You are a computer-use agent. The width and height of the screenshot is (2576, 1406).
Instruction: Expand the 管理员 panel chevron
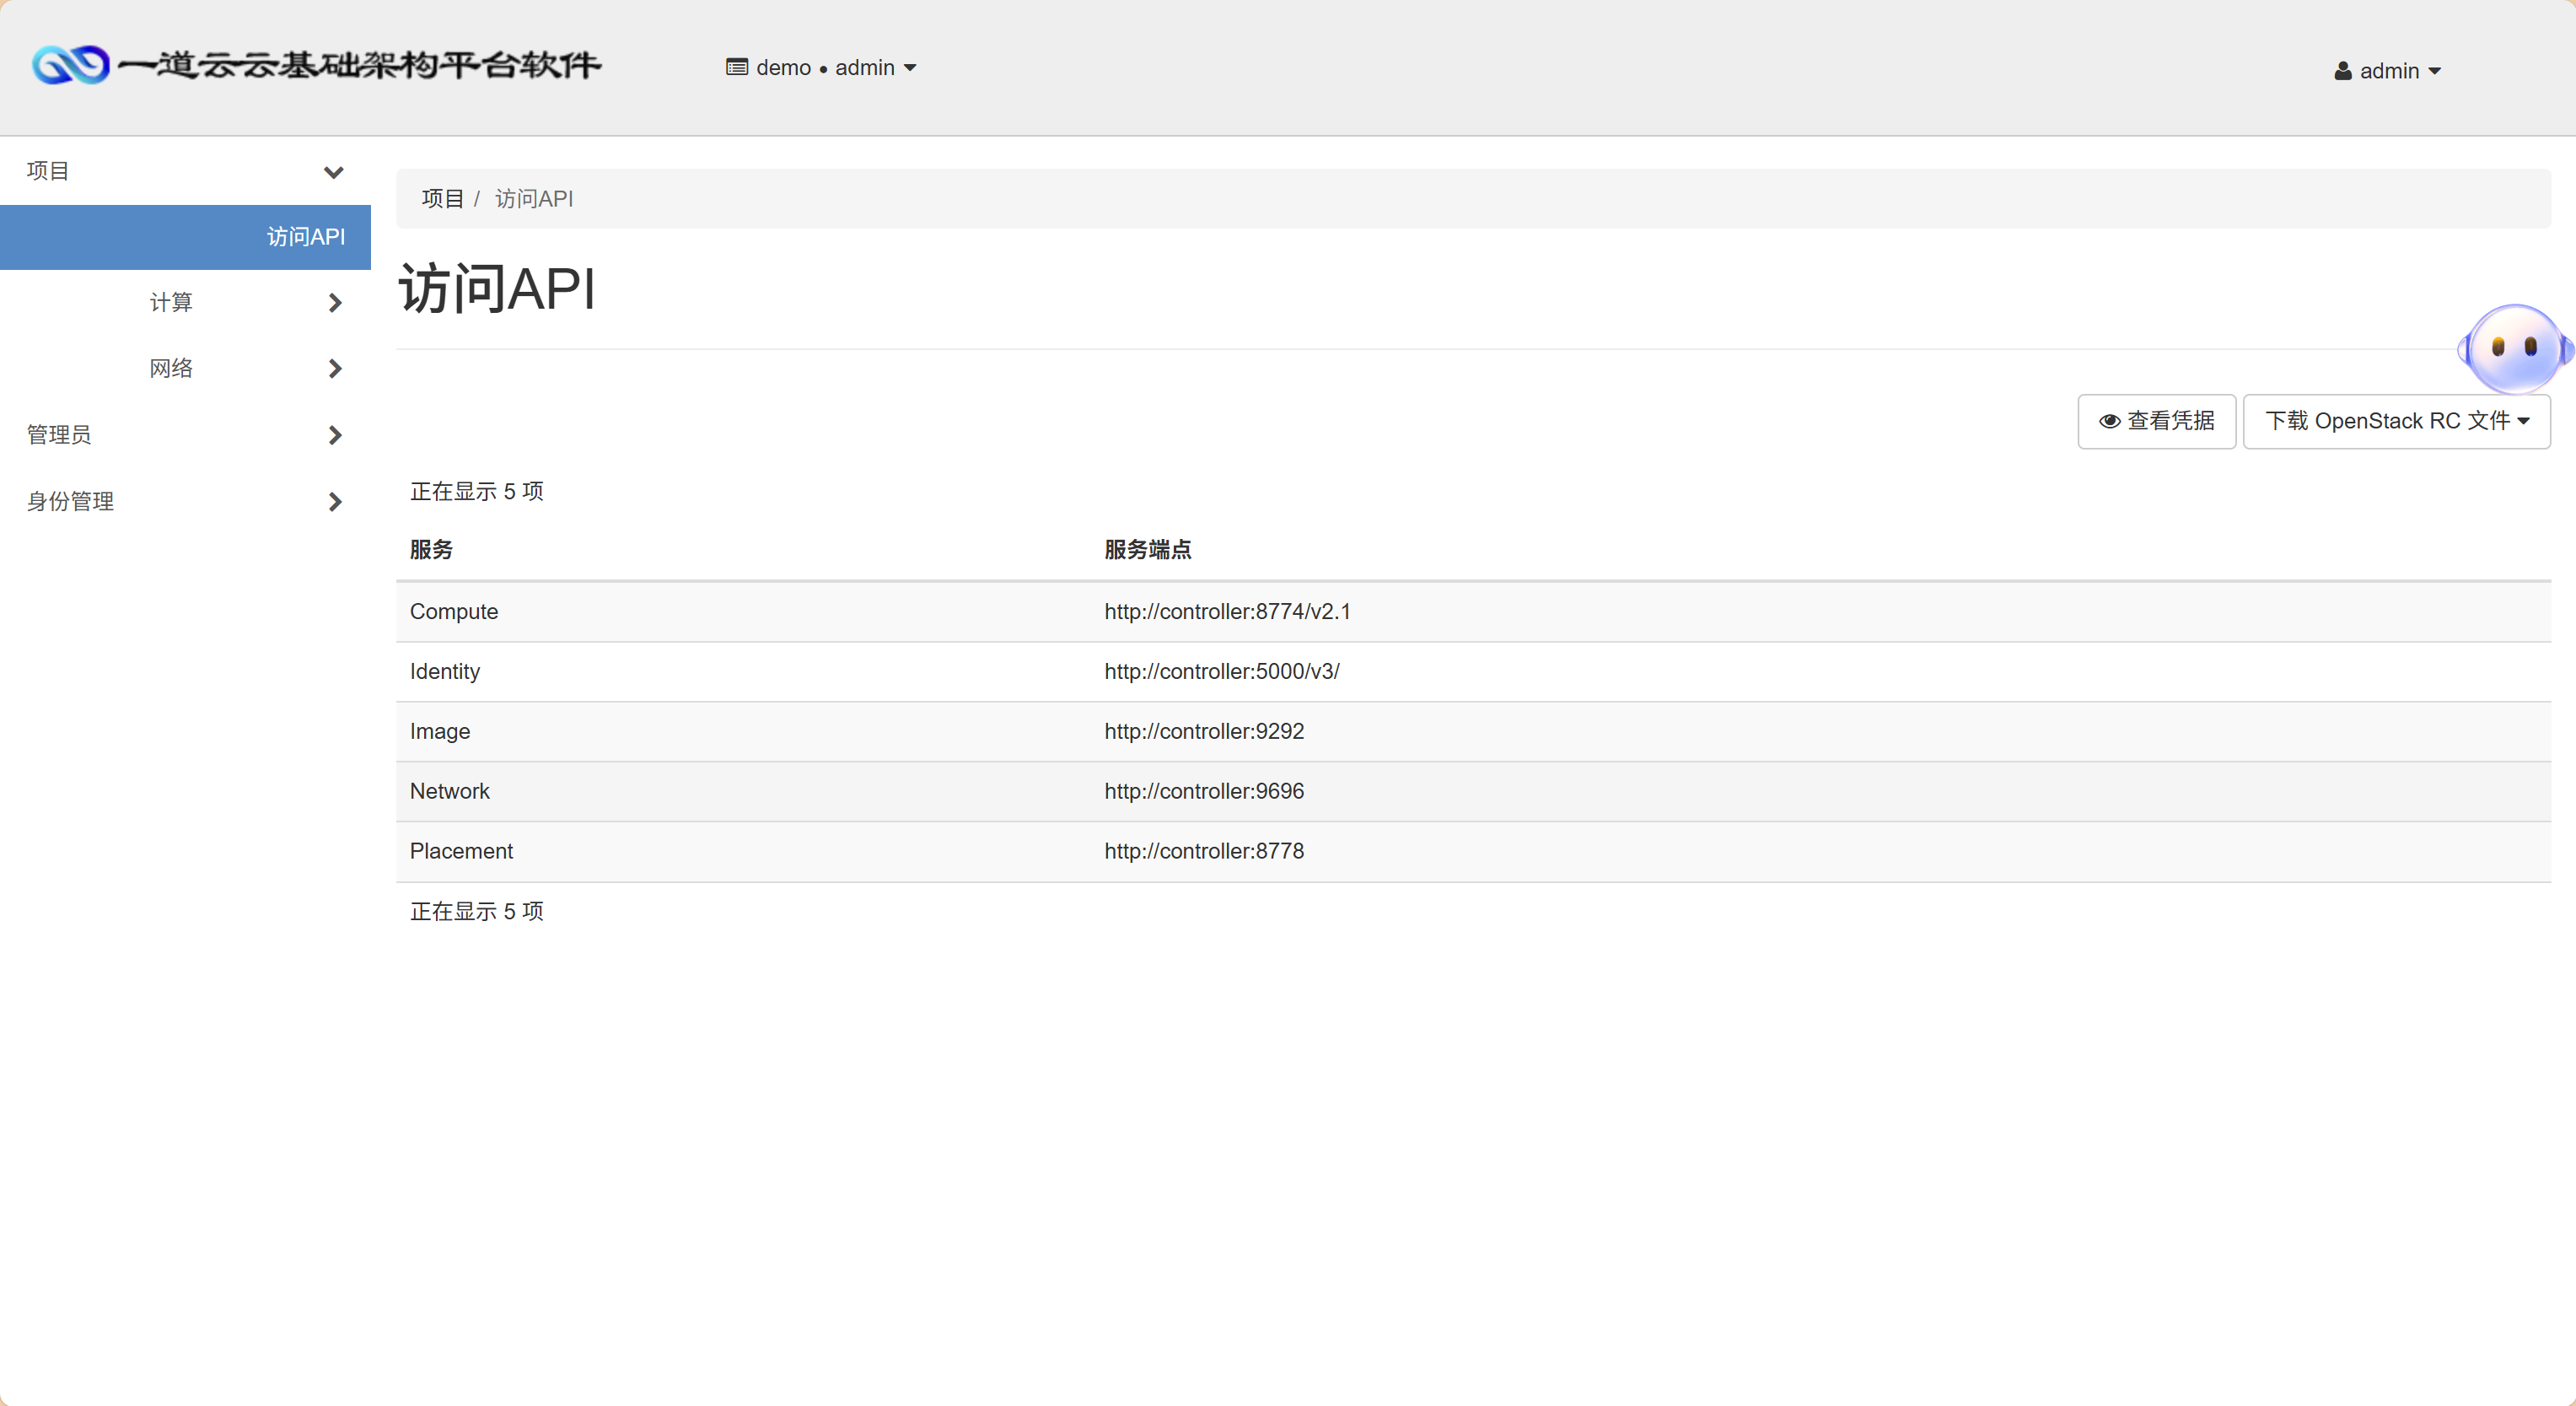[x=335, y=434]
